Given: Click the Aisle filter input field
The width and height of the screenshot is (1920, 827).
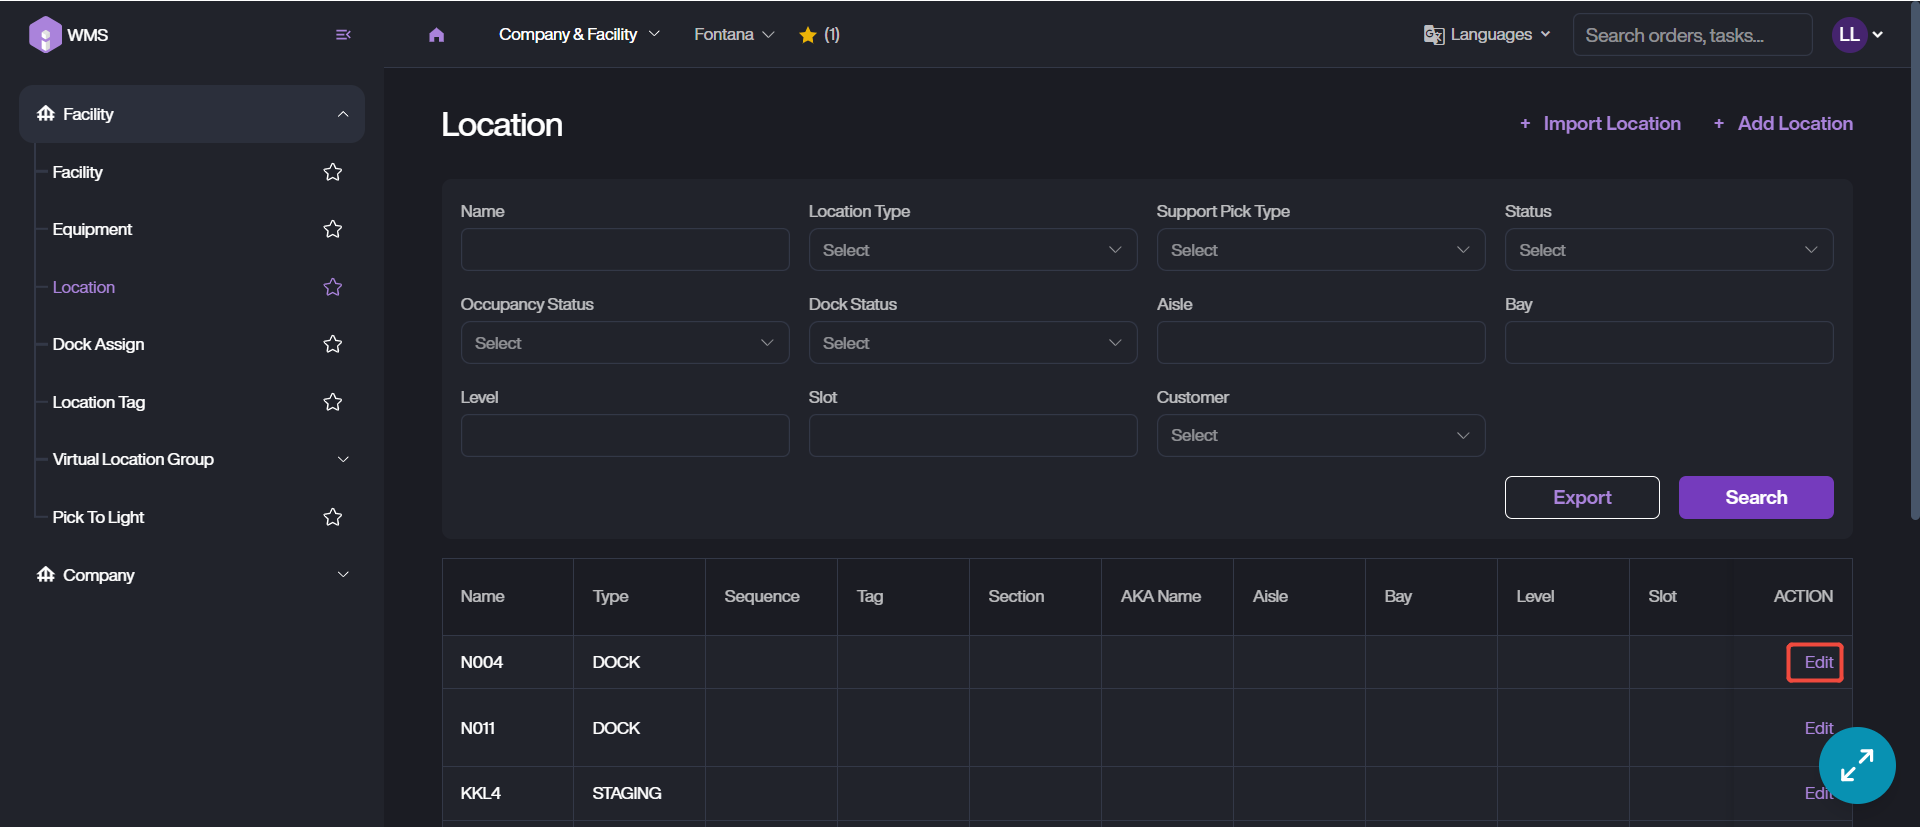Looking at the screenshot, I should (1320, 343).
